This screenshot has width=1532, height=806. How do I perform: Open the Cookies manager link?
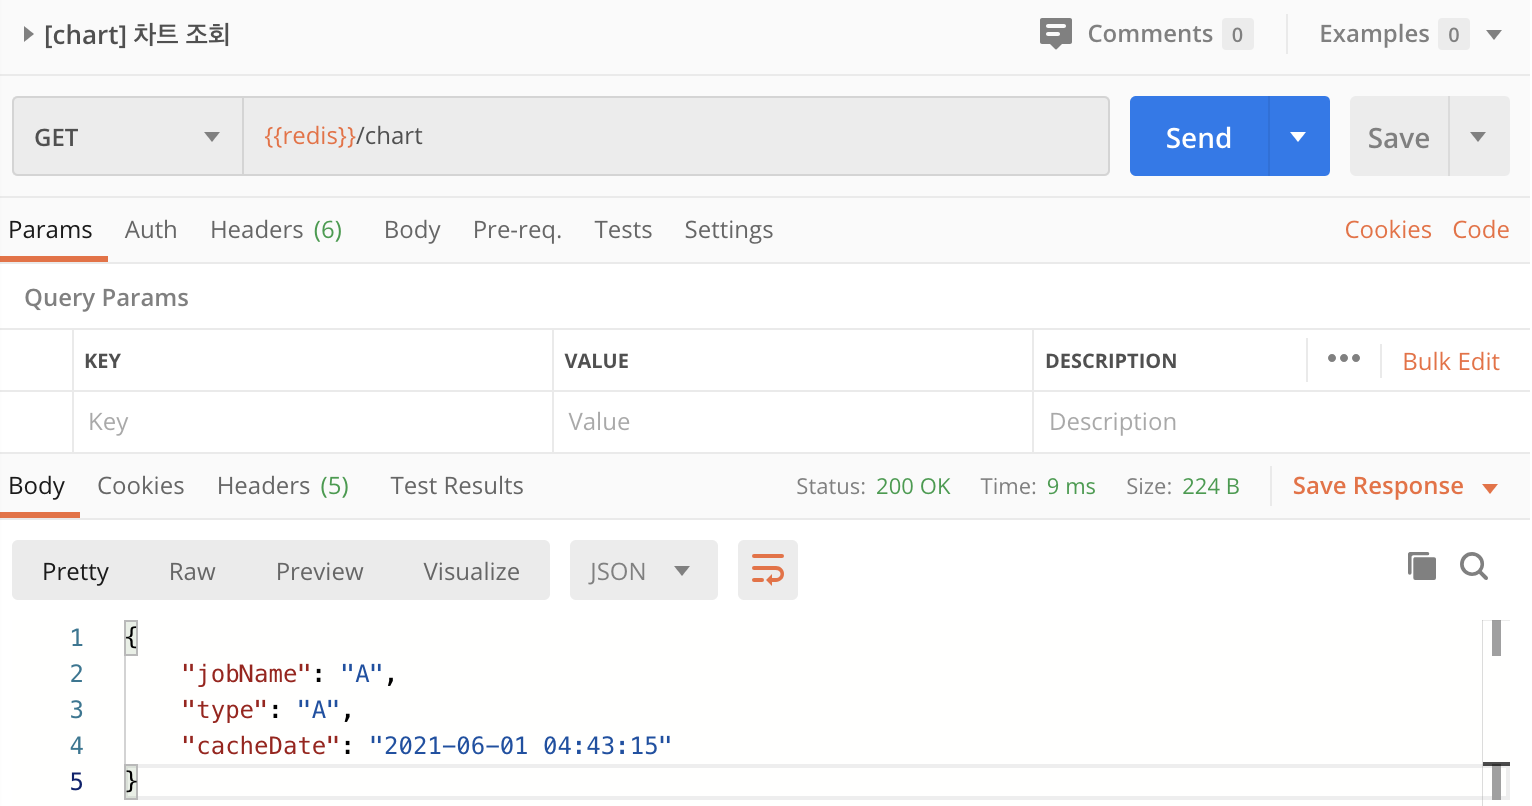click(1388, 230)
